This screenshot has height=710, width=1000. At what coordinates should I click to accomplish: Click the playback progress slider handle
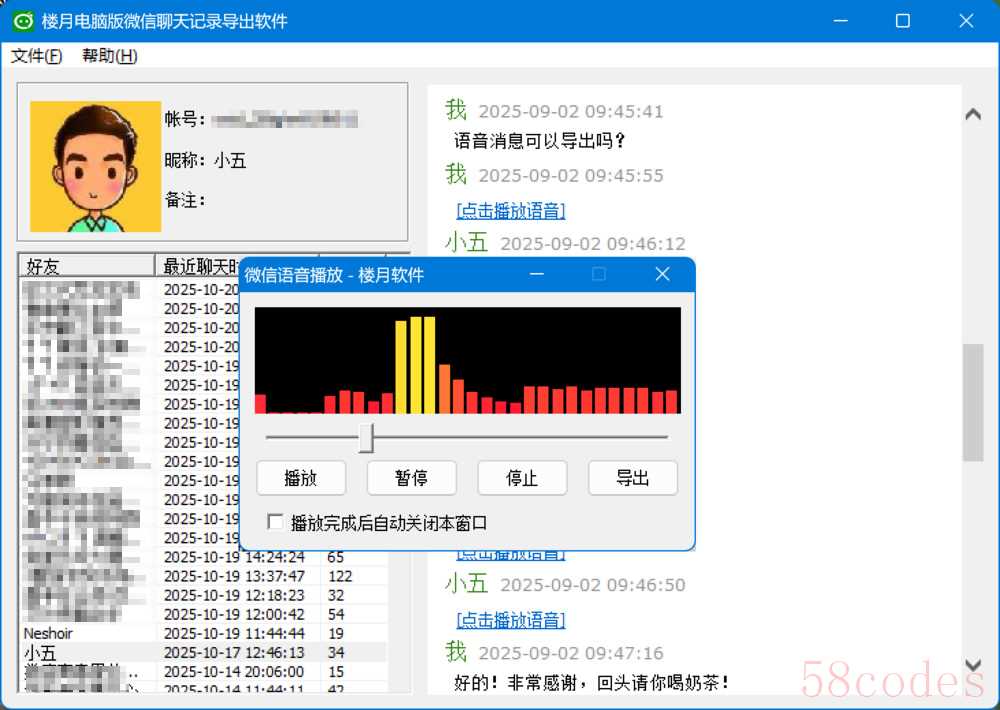(x=366, y=437)
